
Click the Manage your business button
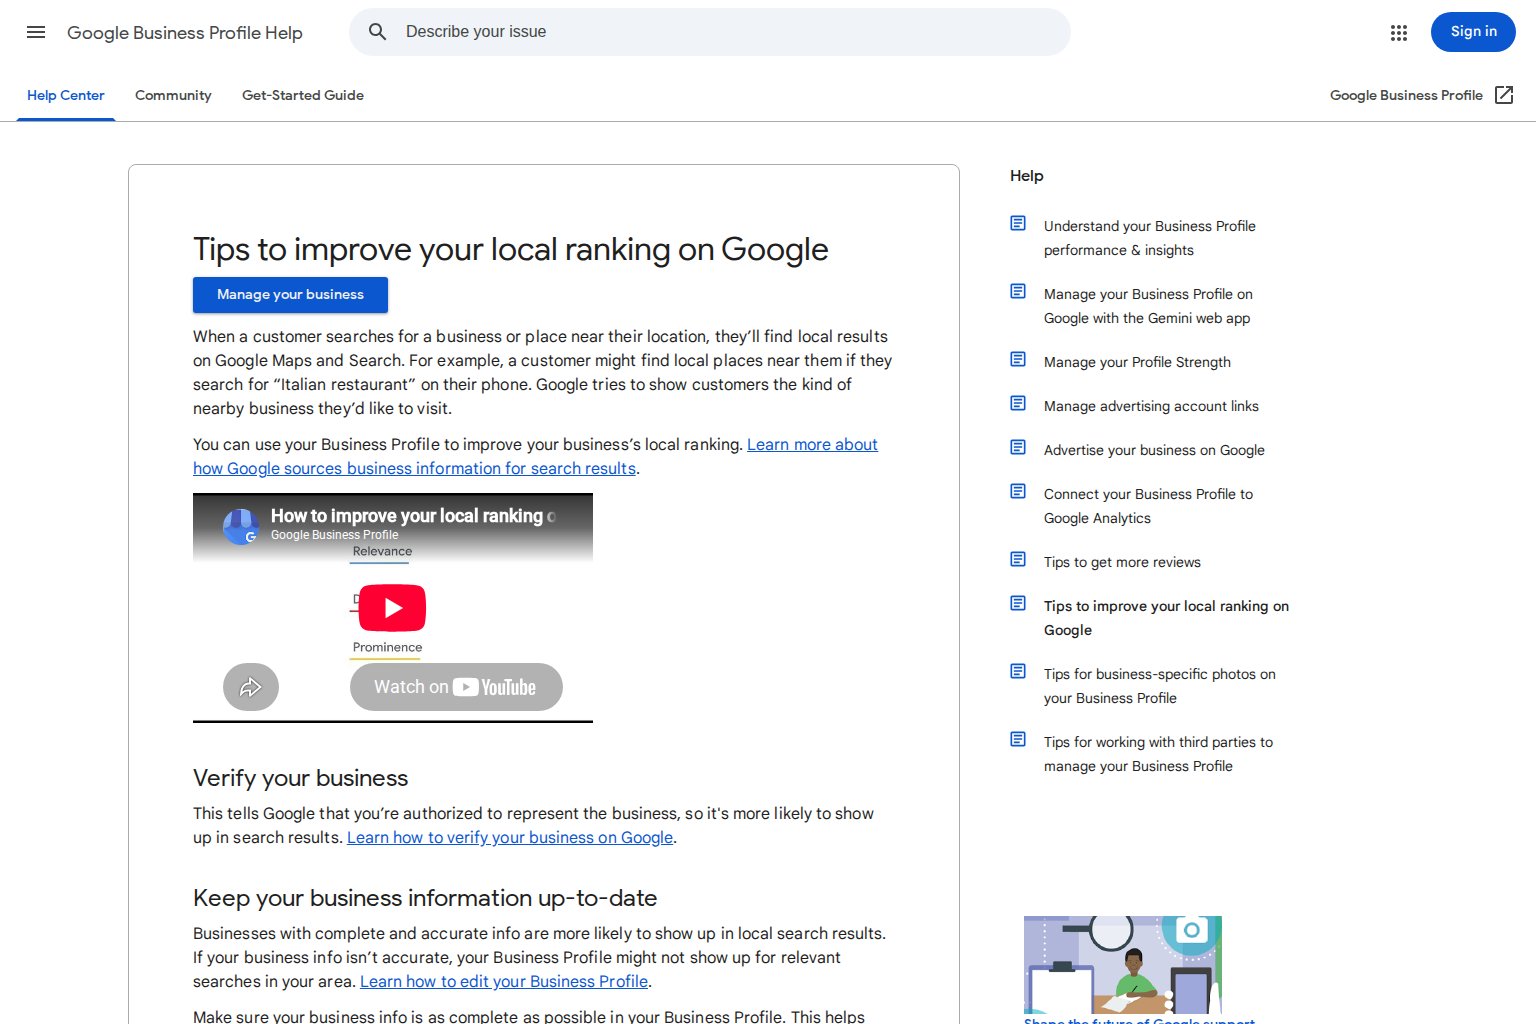290,295
